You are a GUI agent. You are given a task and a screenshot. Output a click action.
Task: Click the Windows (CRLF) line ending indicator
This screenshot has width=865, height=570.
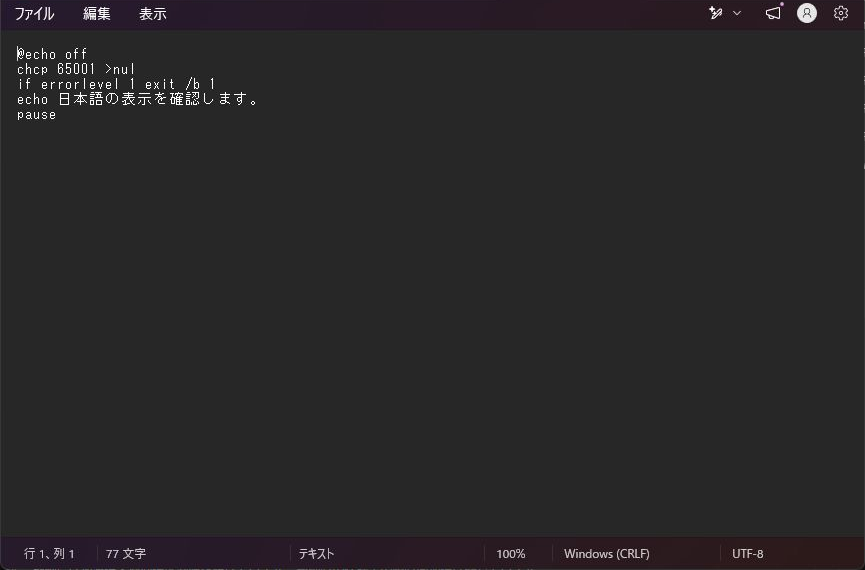(607, 553)
